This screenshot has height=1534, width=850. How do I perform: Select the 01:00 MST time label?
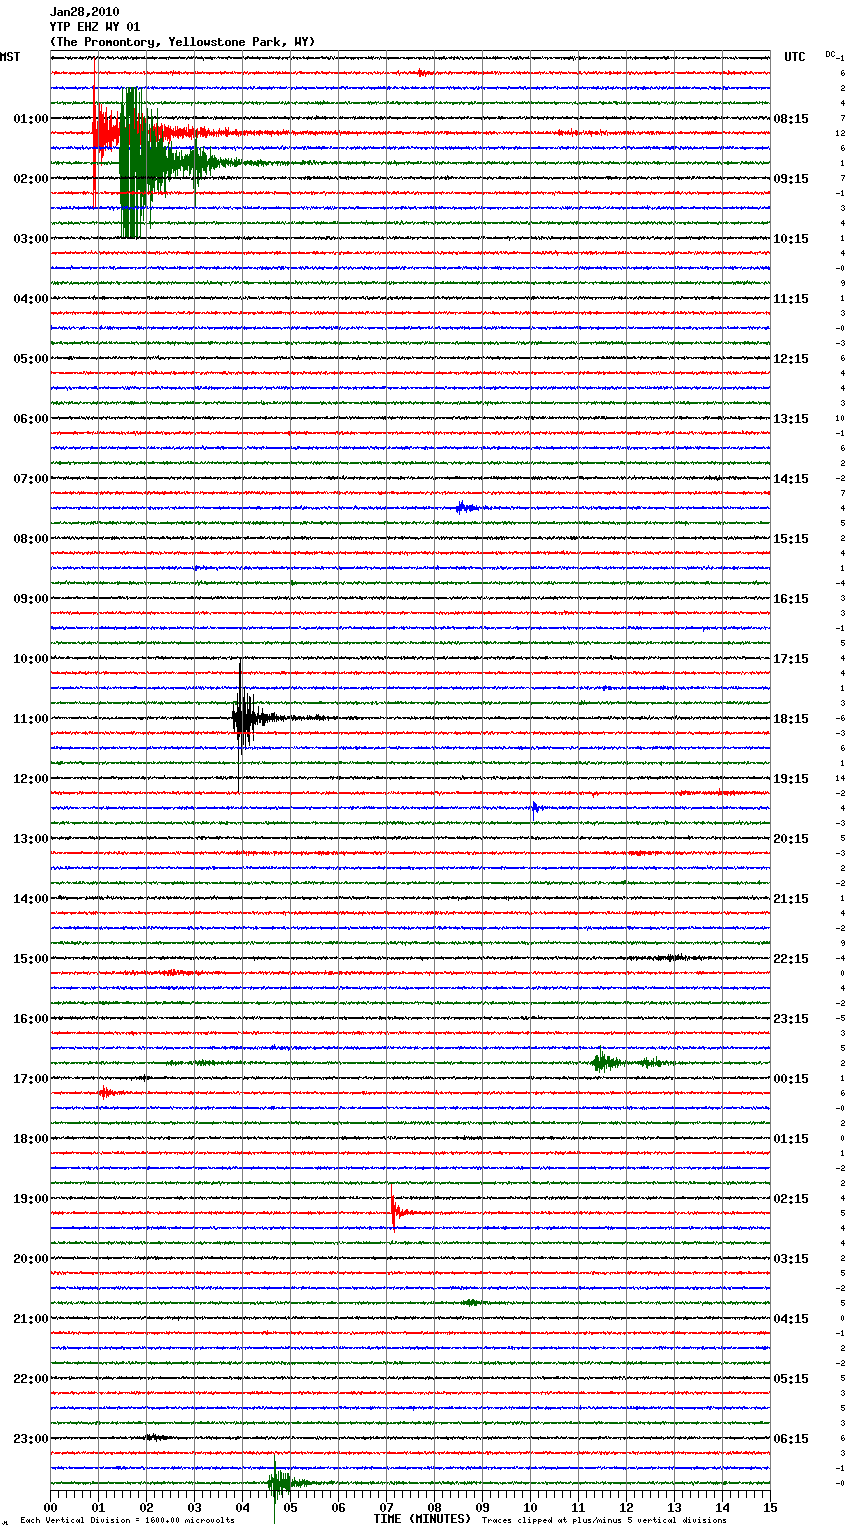click(30, 119)
